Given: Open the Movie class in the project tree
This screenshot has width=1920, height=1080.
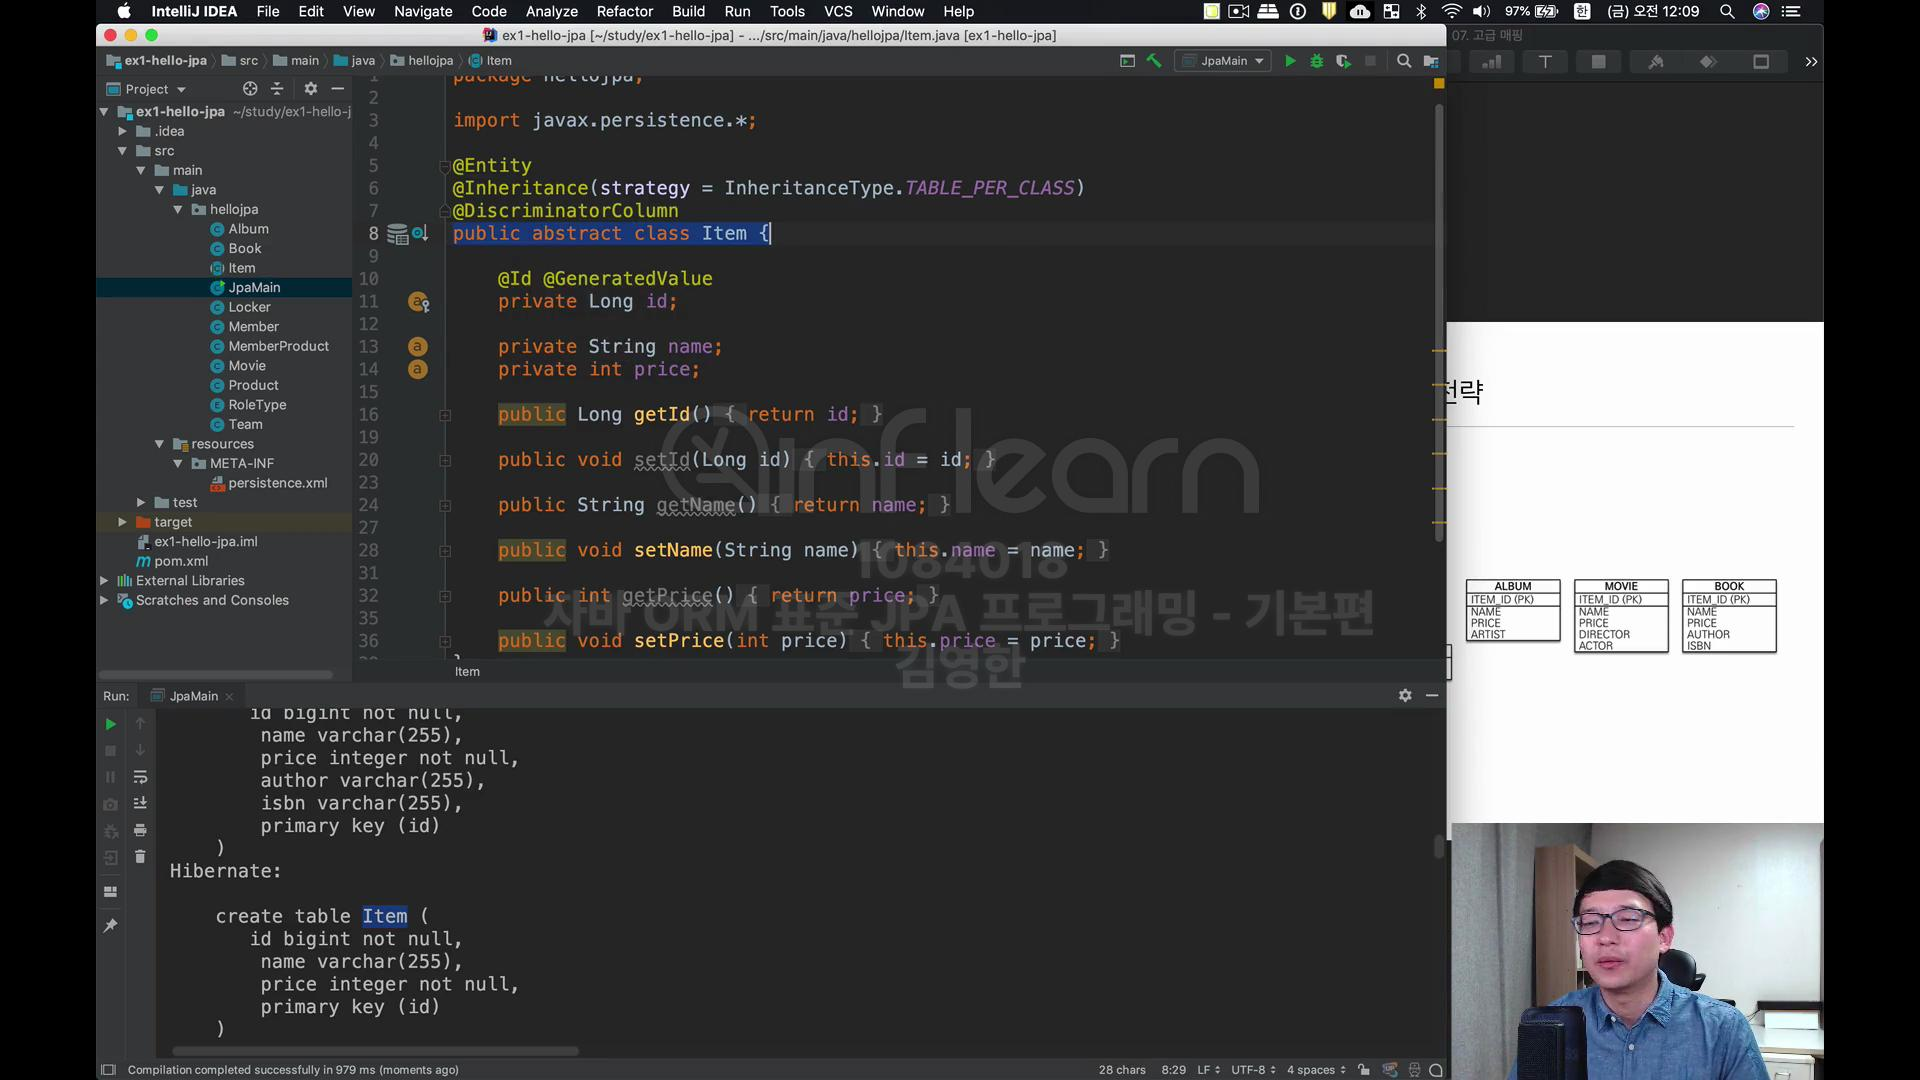Looking at the screenshot, I should pyautogui.click(x=247, y=366).
